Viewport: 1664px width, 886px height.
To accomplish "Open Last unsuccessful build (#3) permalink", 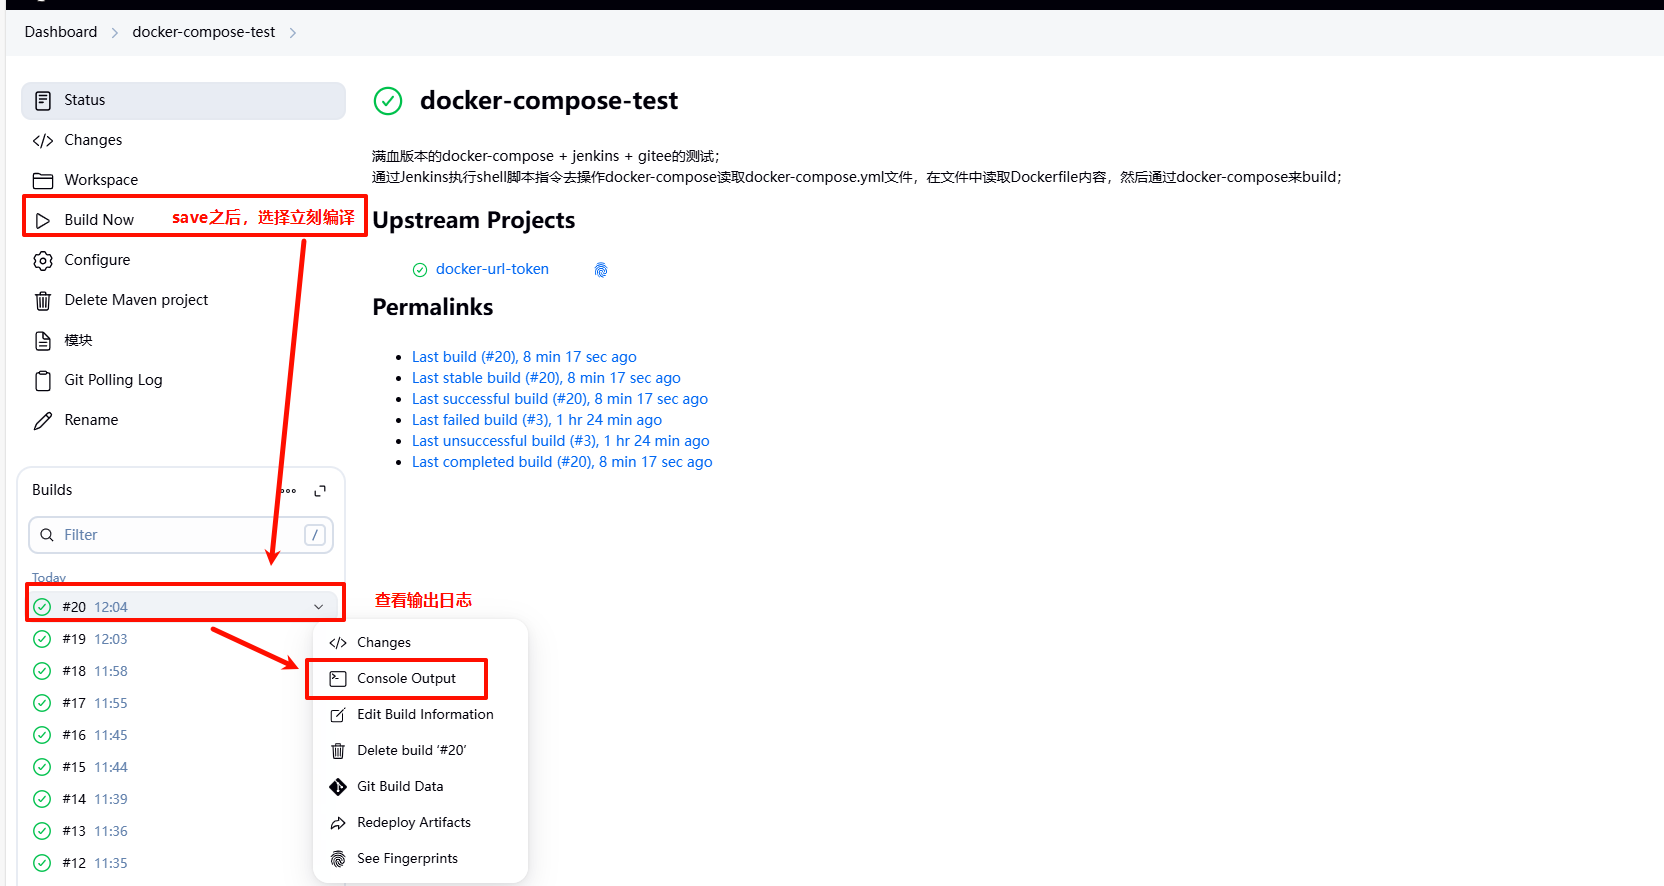I will [561, 441].
